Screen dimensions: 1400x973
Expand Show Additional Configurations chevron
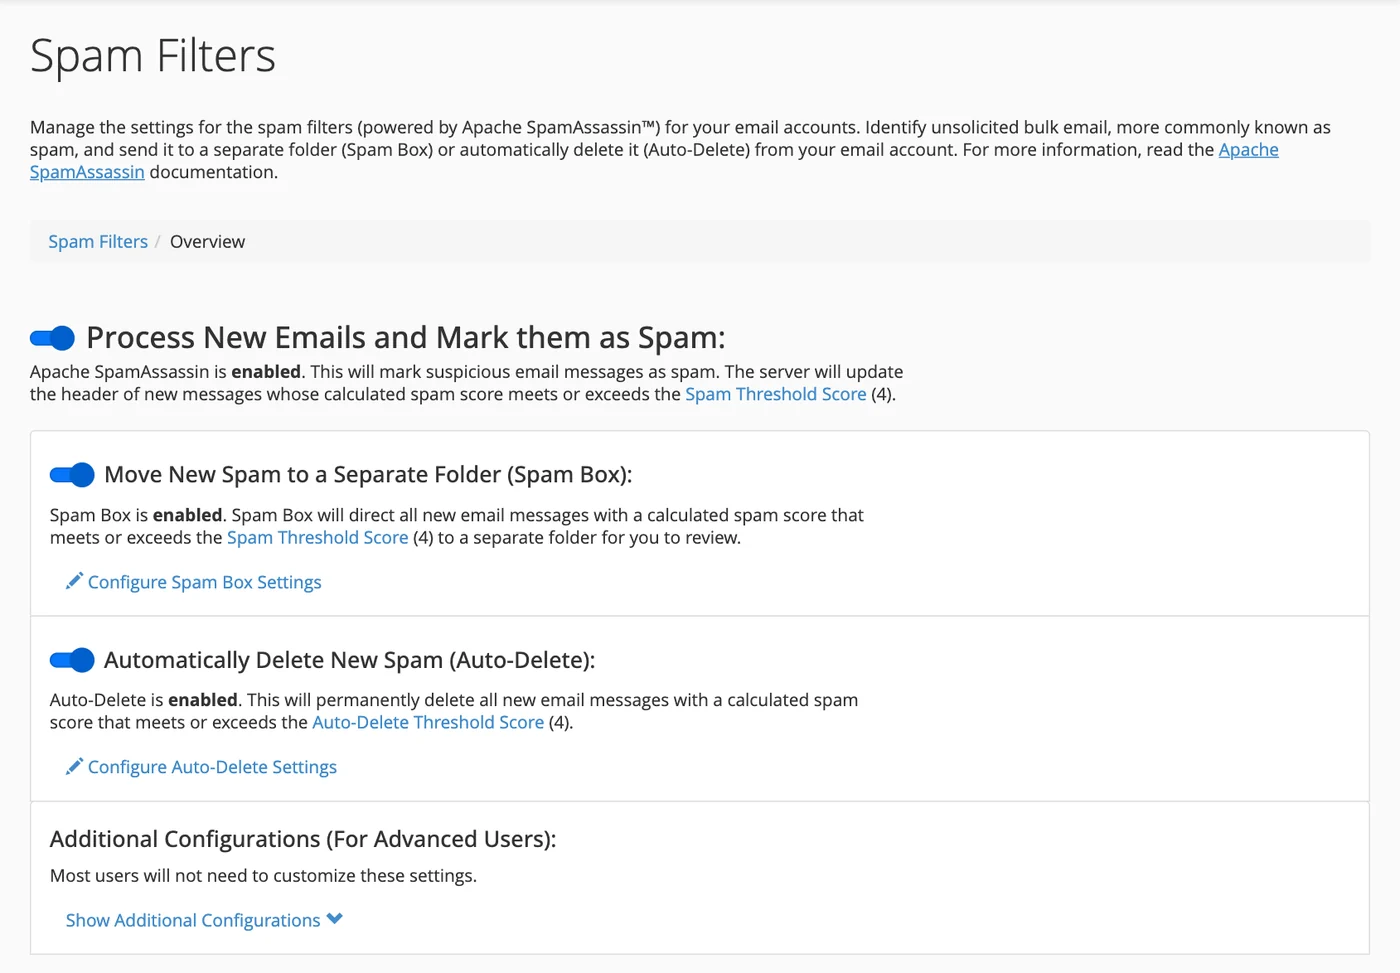click(x=334, y=919)
